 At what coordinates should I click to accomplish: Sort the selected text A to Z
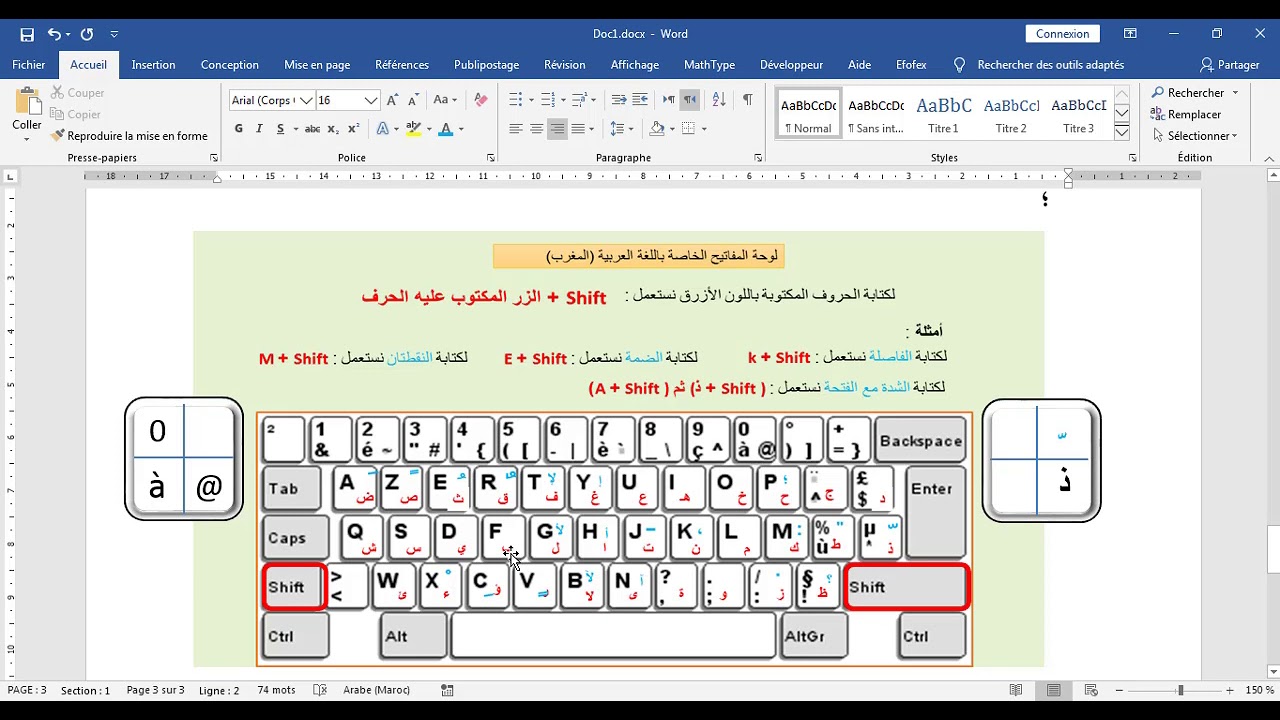[719, 100]
